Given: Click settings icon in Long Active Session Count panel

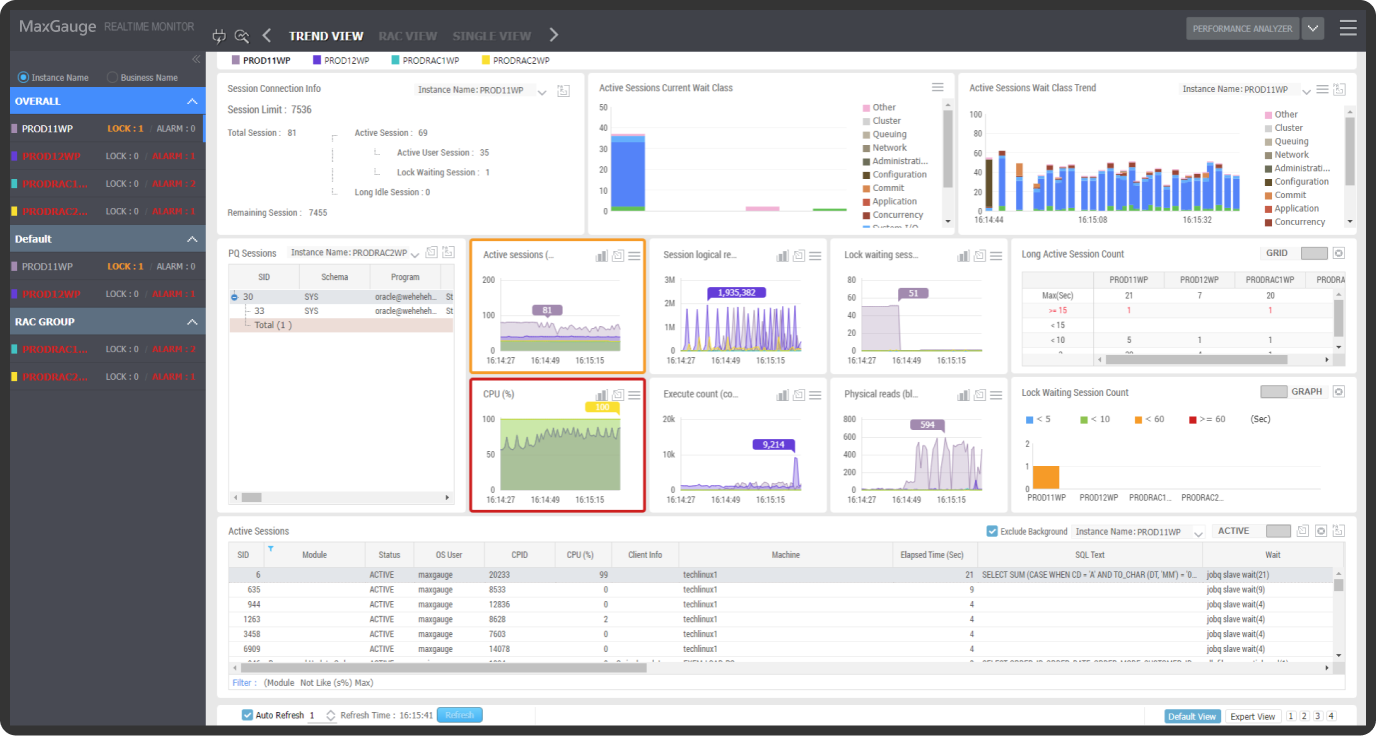Looking at the screenshot, I should [x=1339, y=253].
